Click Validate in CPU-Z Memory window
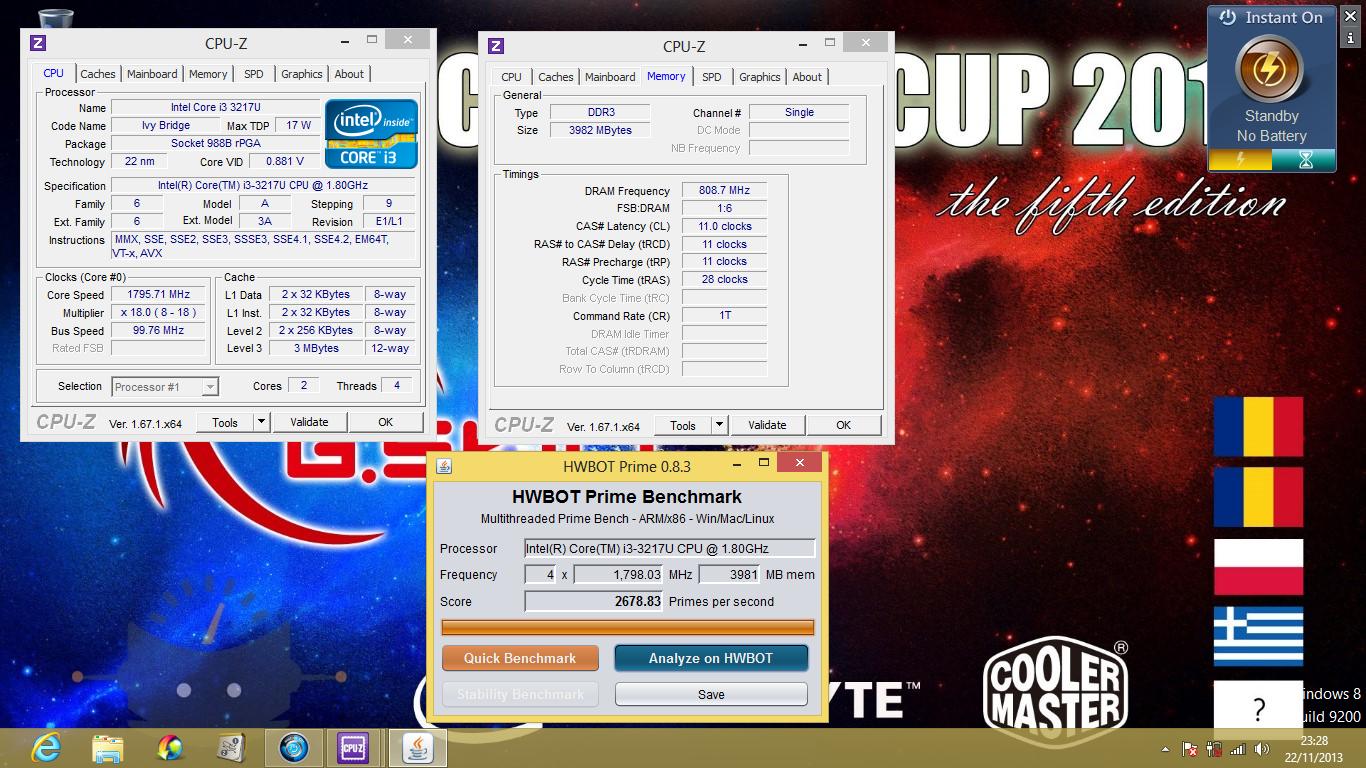The image size is (1366, 768). click(x=767, y=425)
